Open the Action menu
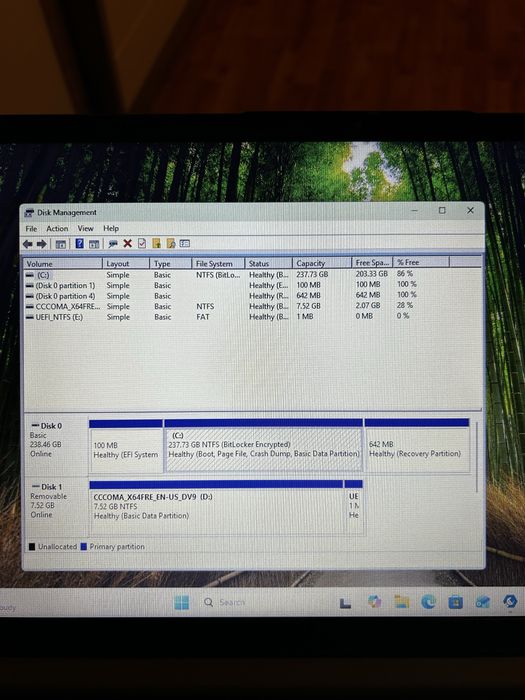Viewport: 525px width, 700px height. (x=57, y=229)
